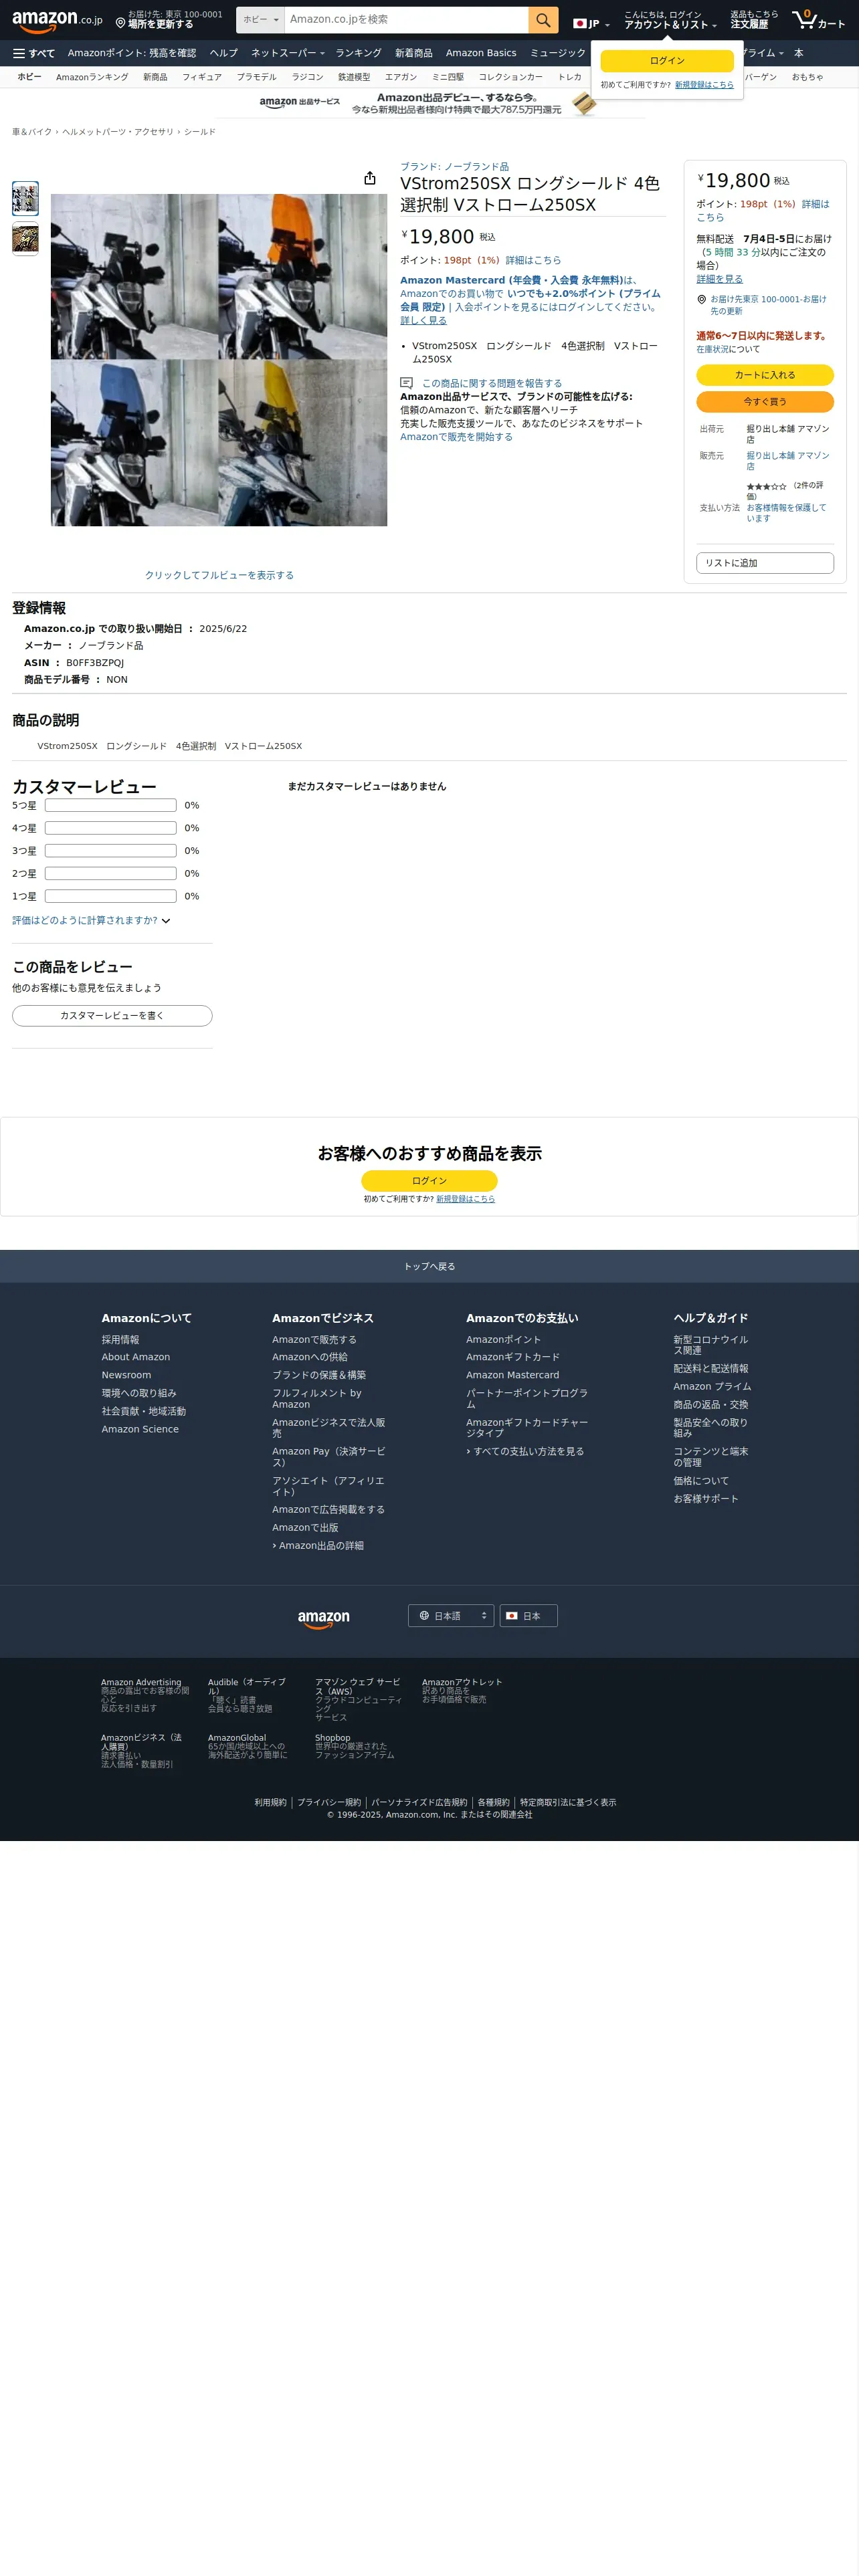
Task: Select the プラモデル sub-nav tab
Action: point(257,77)
